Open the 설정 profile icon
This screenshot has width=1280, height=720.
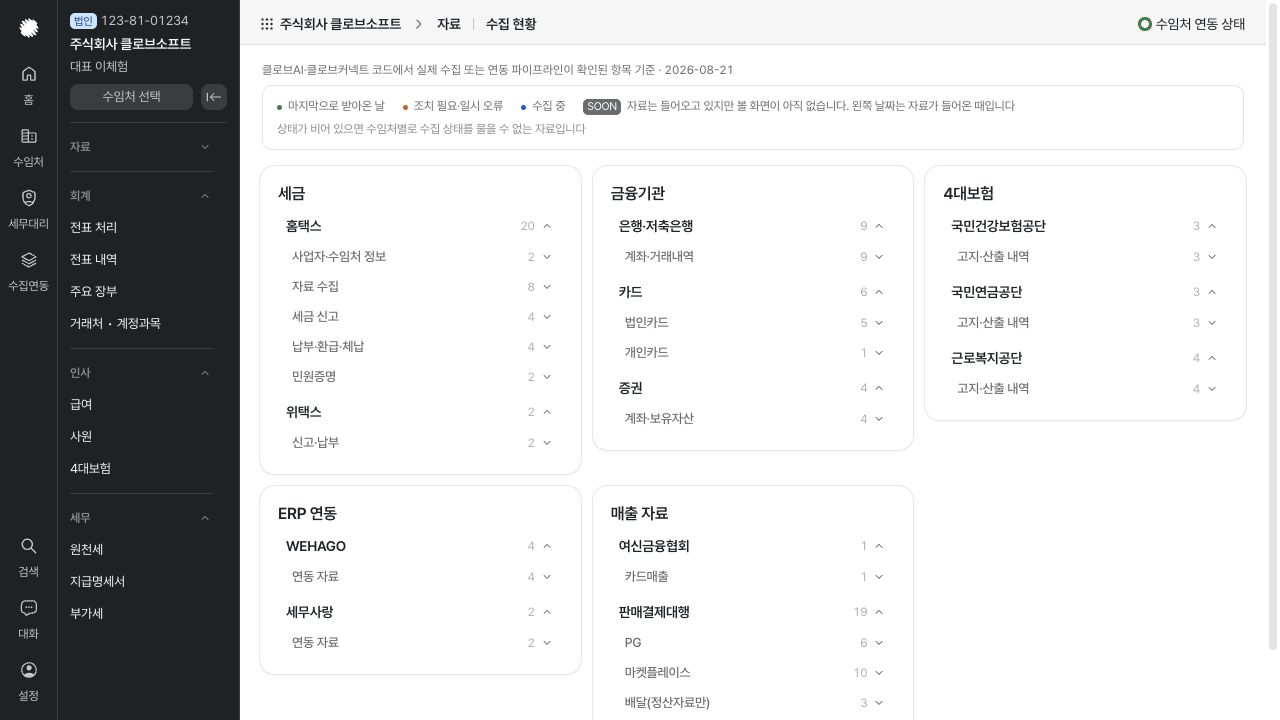point(29,670)
